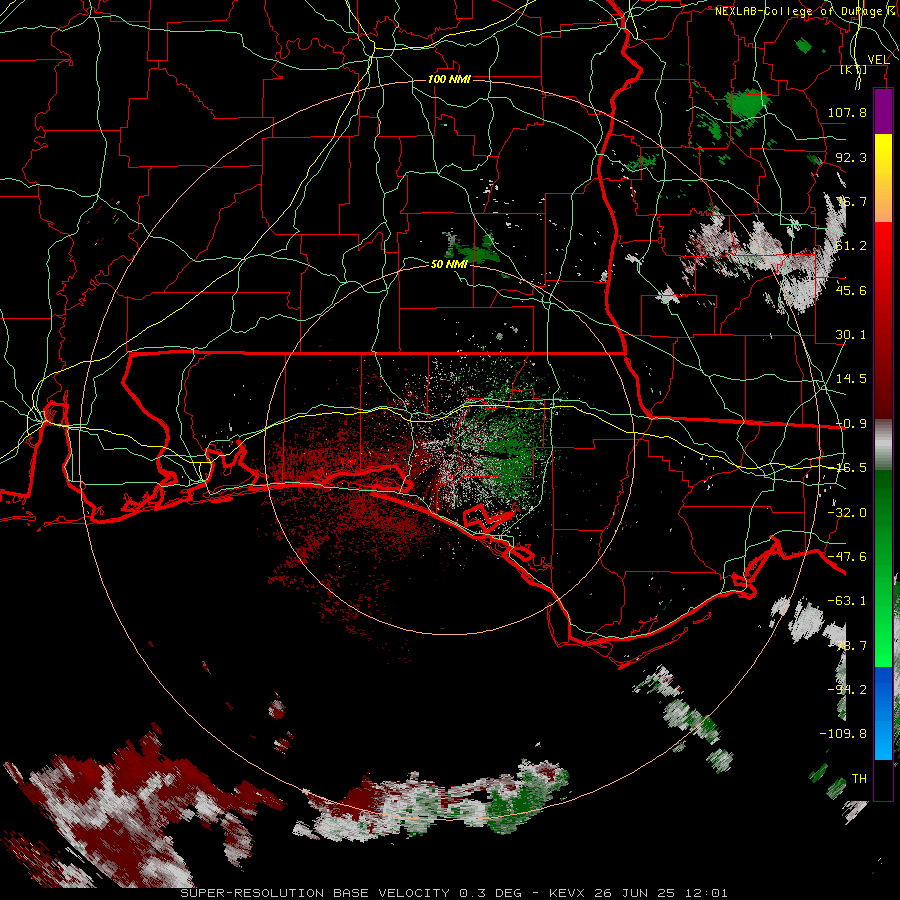Select the 100 NMI range ring label

tap(449, 79)
